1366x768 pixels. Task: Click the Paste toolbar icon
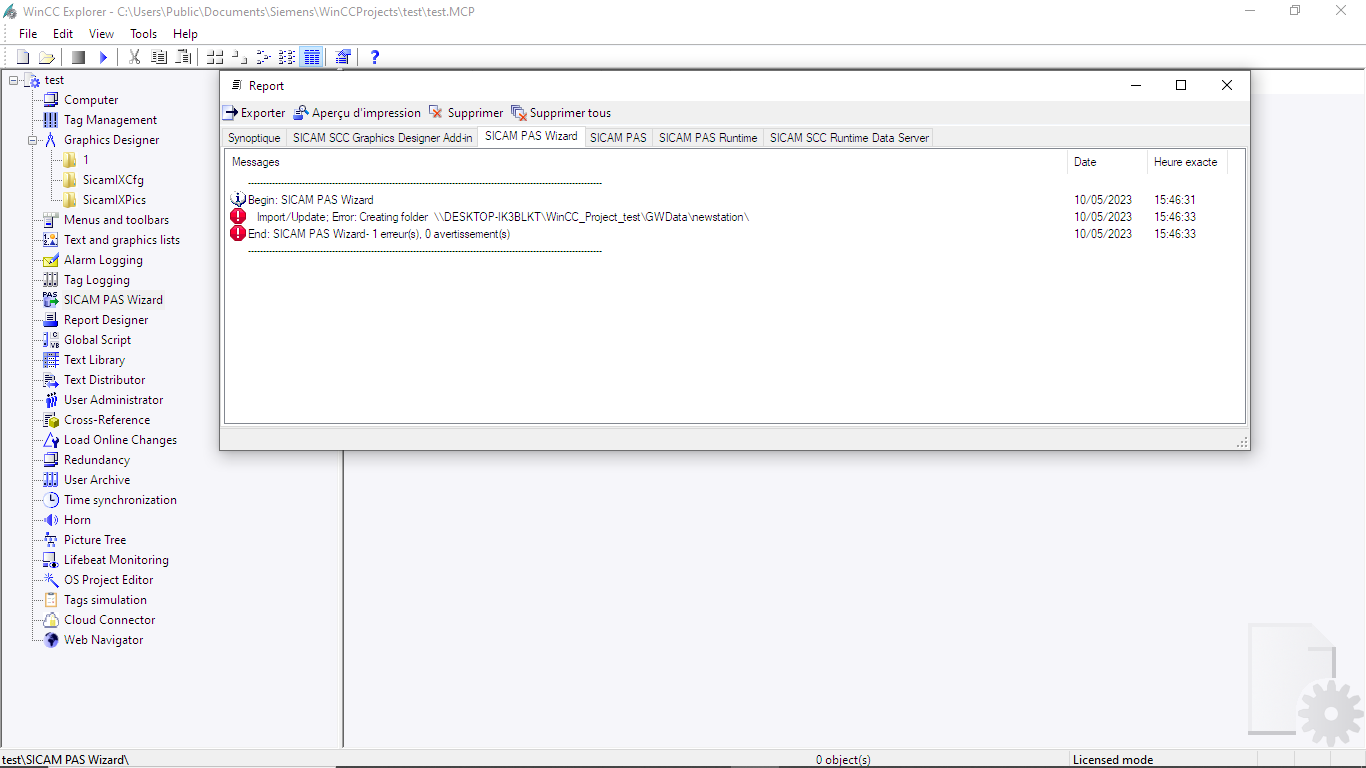point(183,57)
